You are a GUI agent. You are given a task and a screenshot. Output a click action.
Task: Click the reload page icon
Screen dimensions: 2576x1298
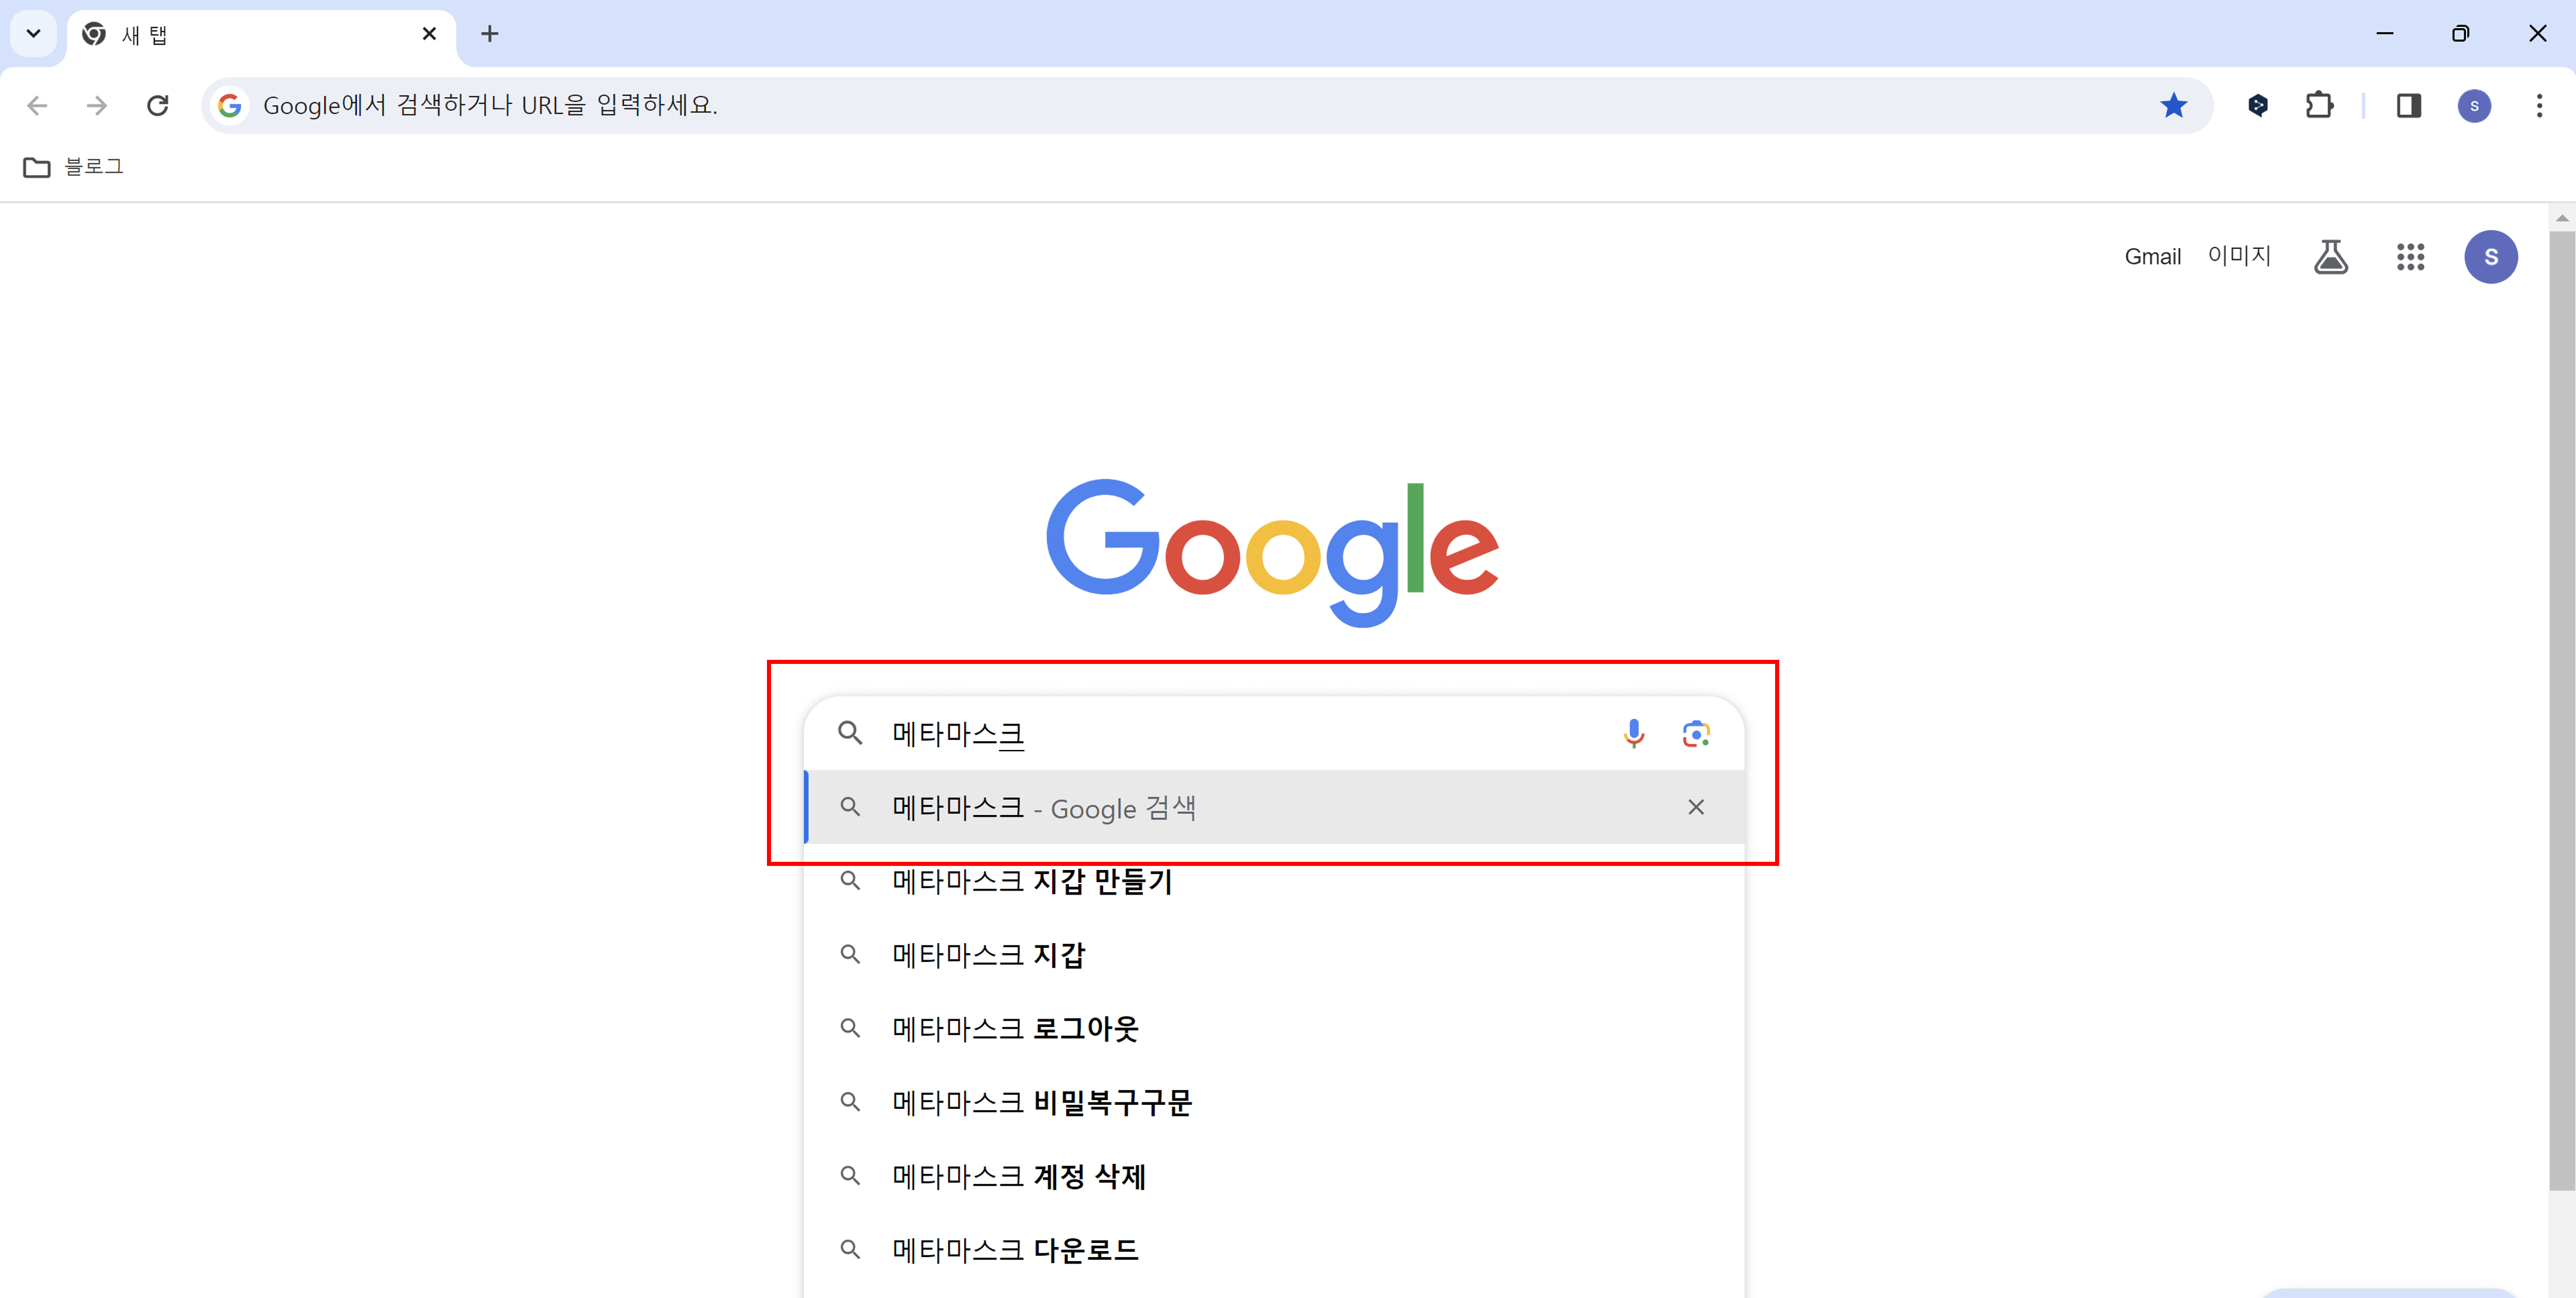point(158,105)
